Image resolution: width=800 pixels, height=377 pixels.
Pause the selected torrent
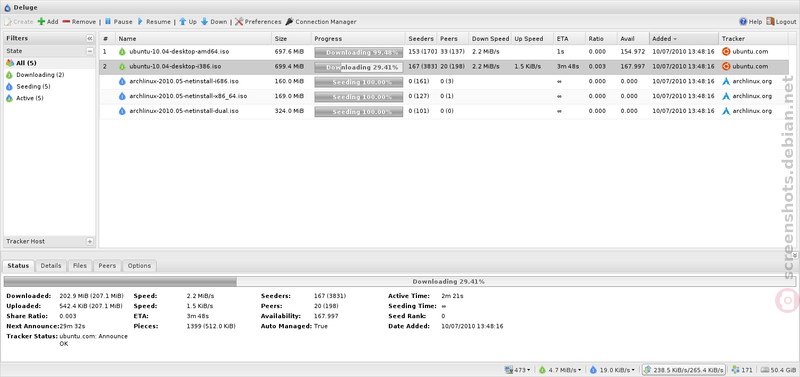coord(118,22)
